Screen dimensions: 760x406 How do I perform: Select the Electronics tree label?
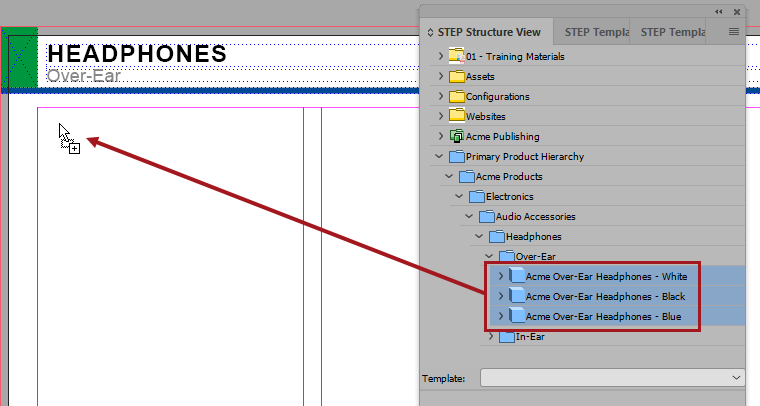(509, 197)
